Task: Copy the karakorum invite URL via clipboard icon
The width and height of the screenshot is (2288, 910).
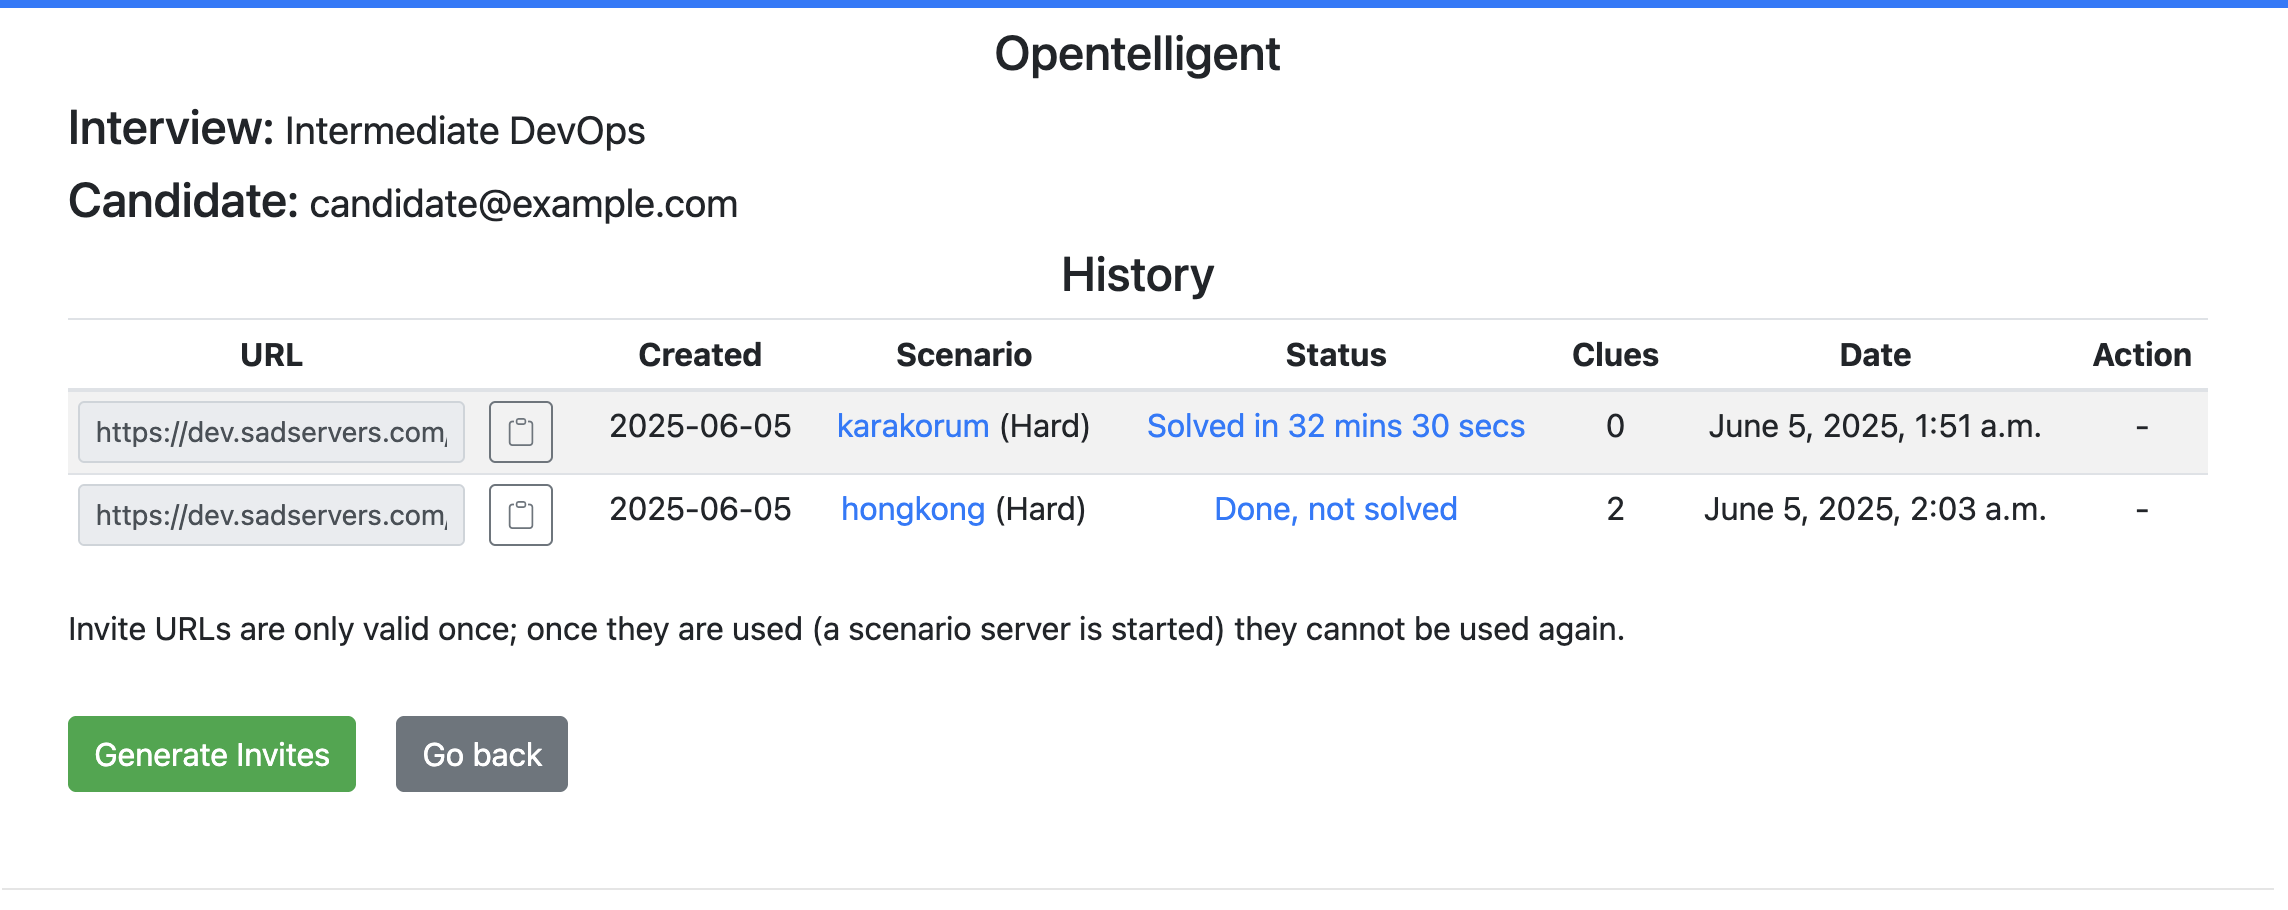Action: [520, 432]
